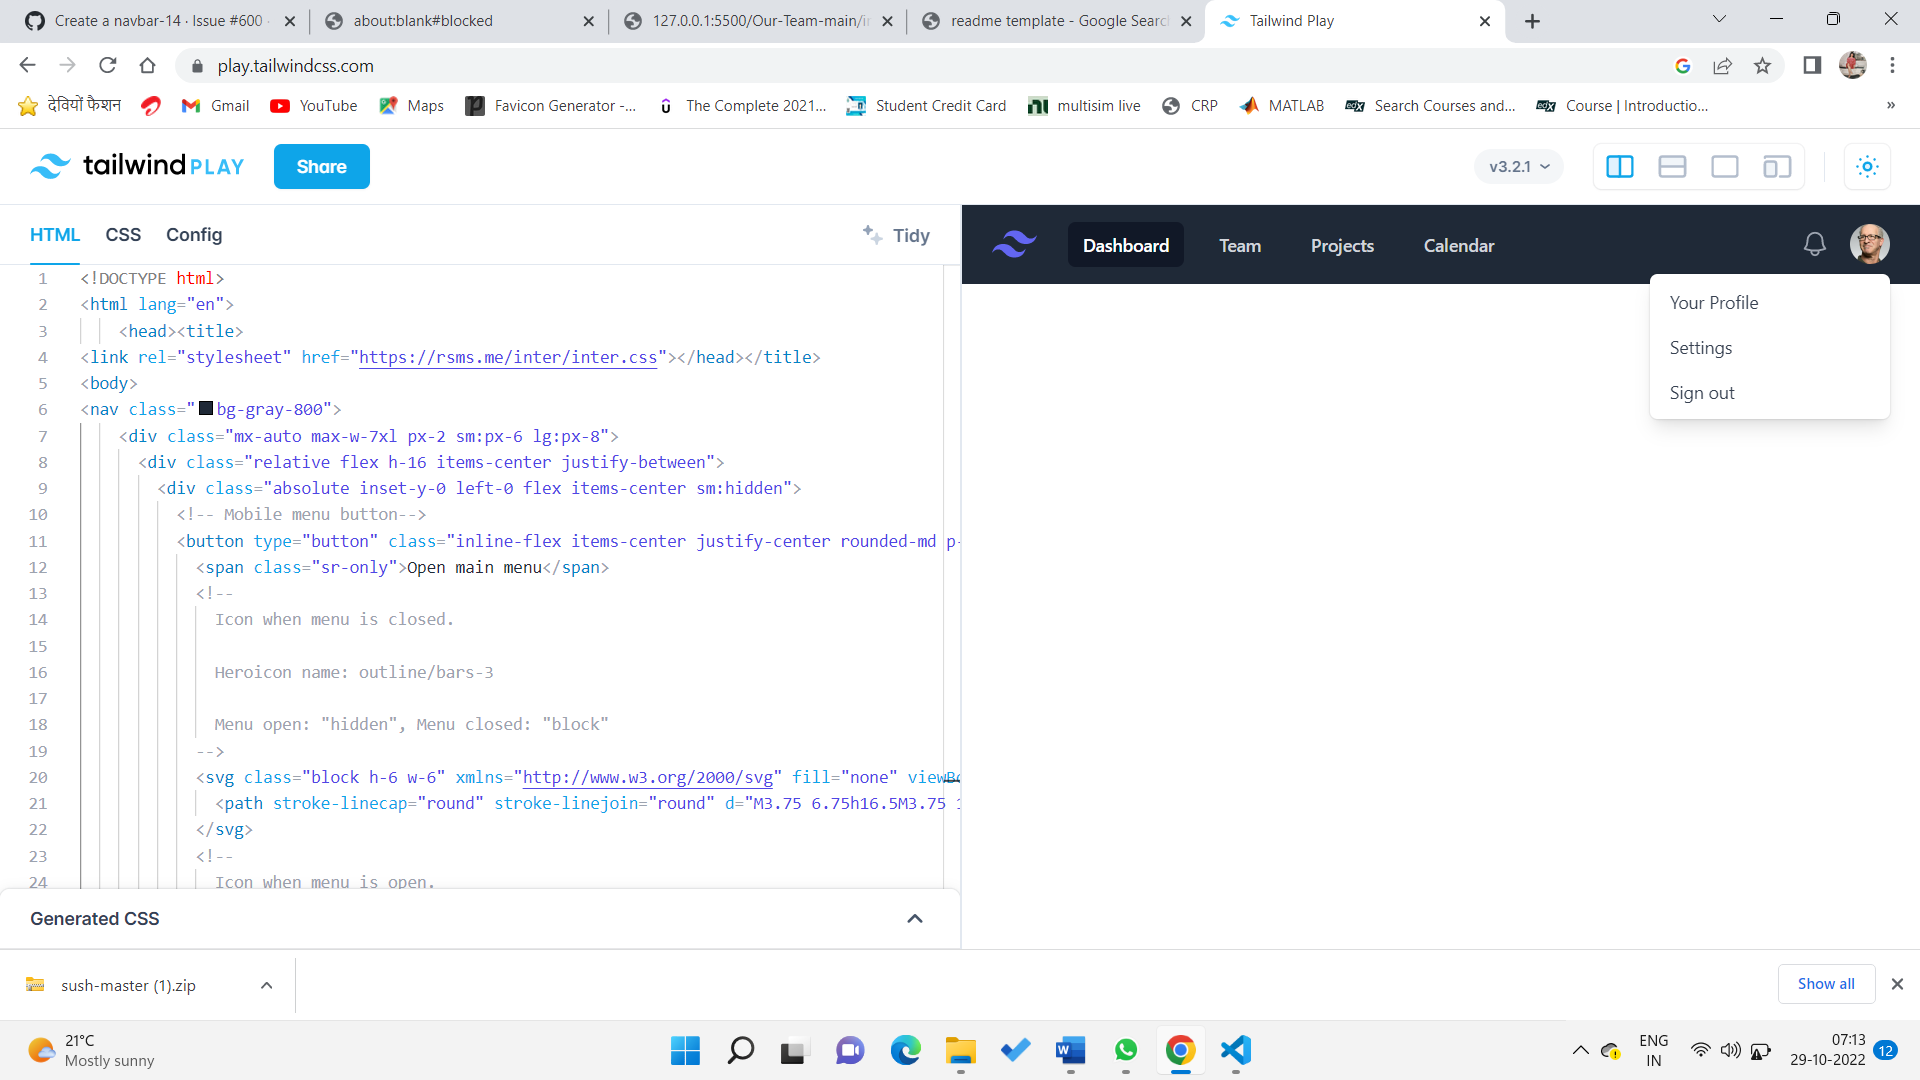The height and width of the screenshot is (1080, 1920).
Task: Expand the sush-master (1).zip download options
Action: point(266,985)
